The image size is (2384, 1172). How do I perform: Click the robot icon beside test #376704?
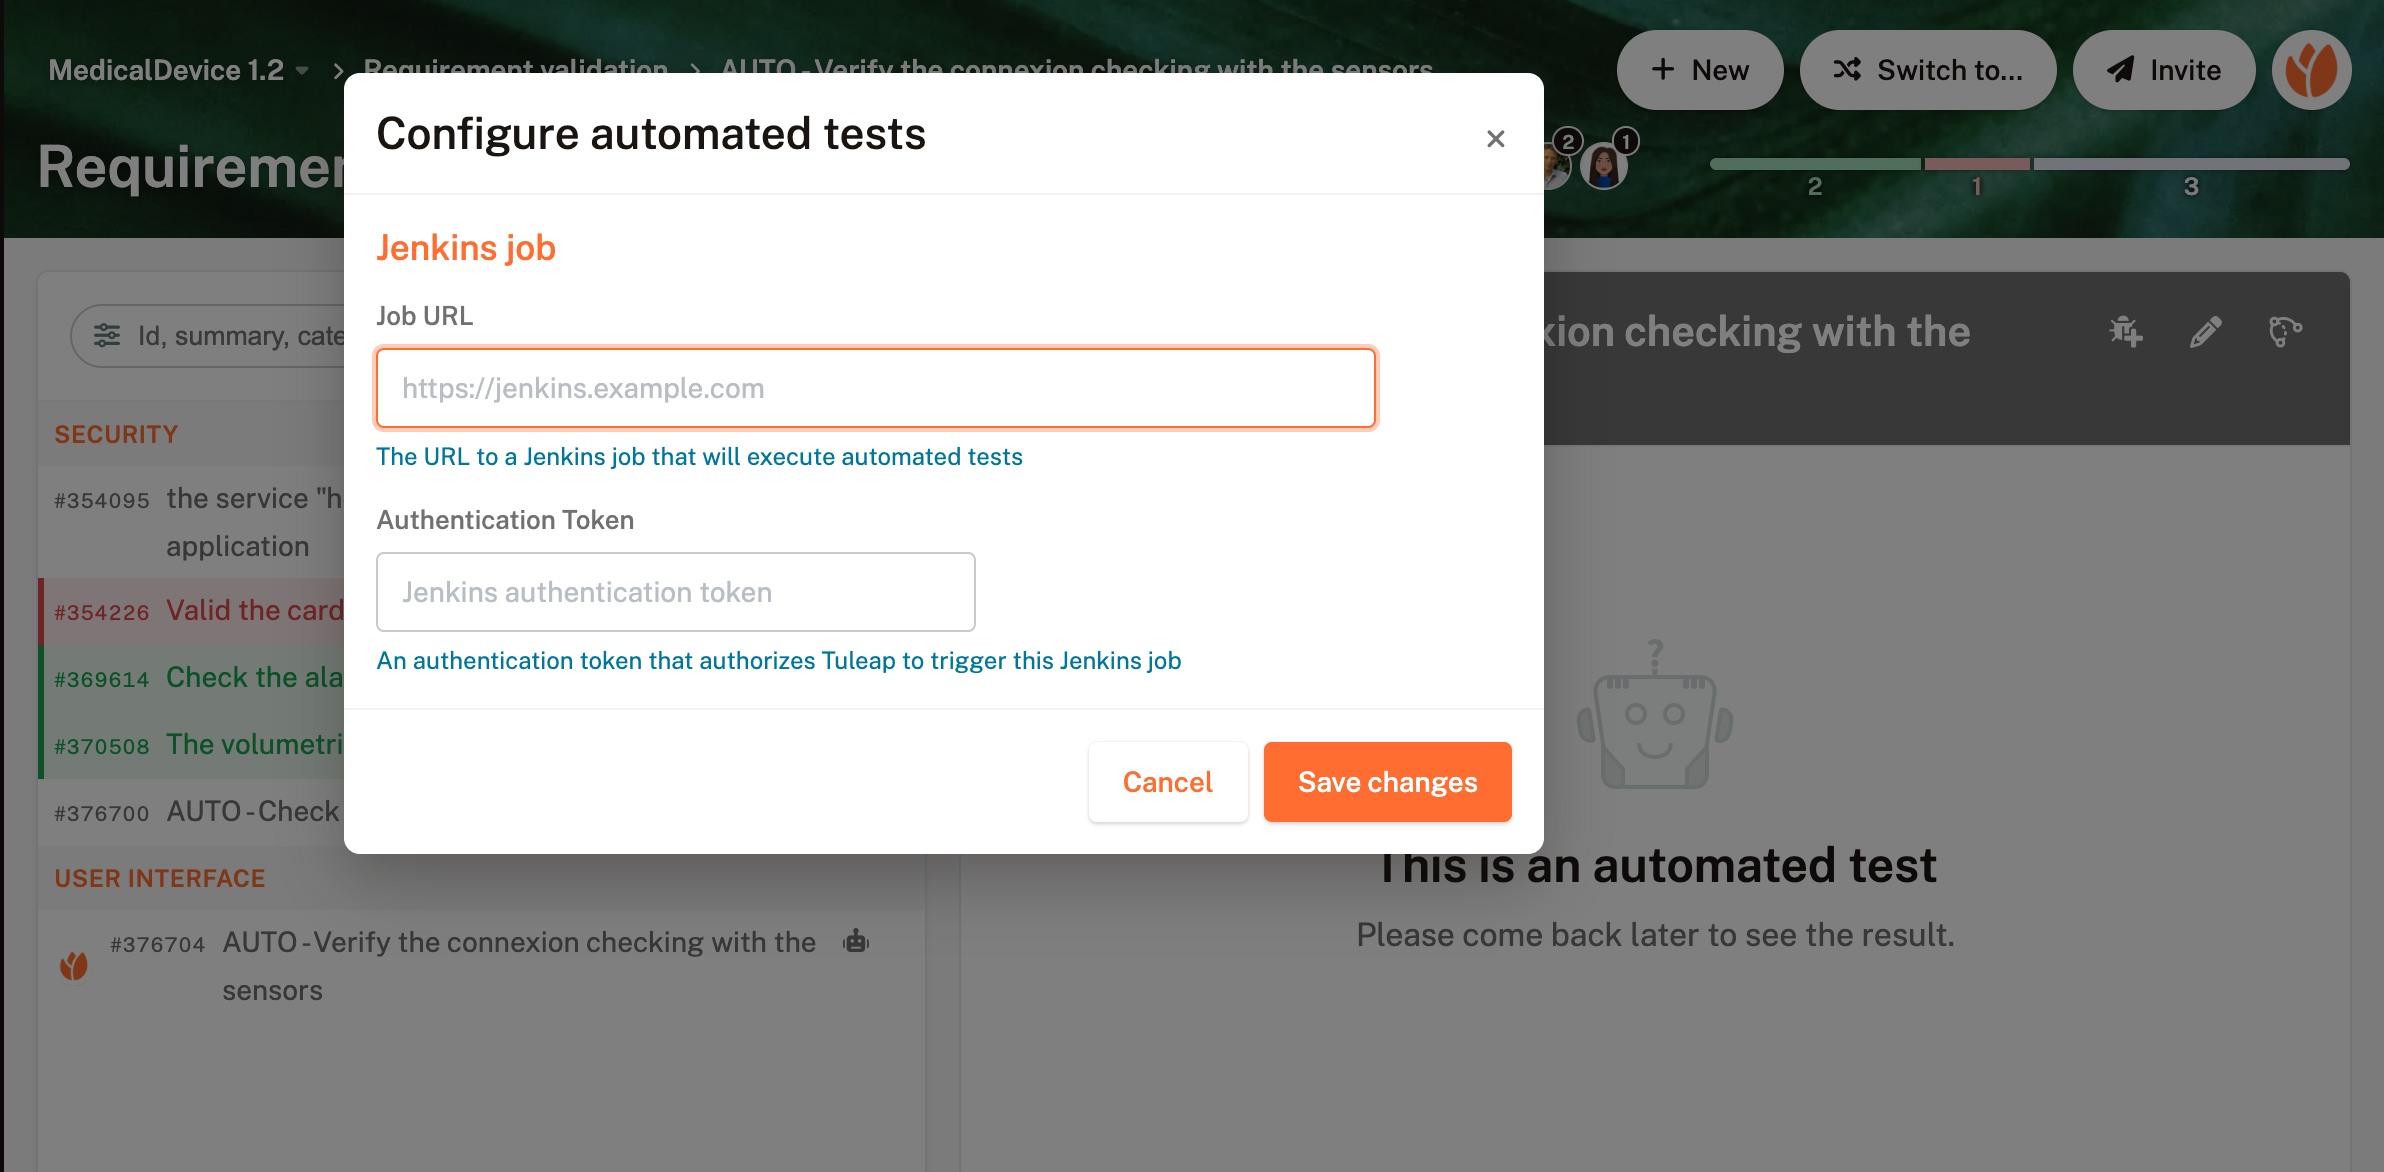[x=856, y=942]
